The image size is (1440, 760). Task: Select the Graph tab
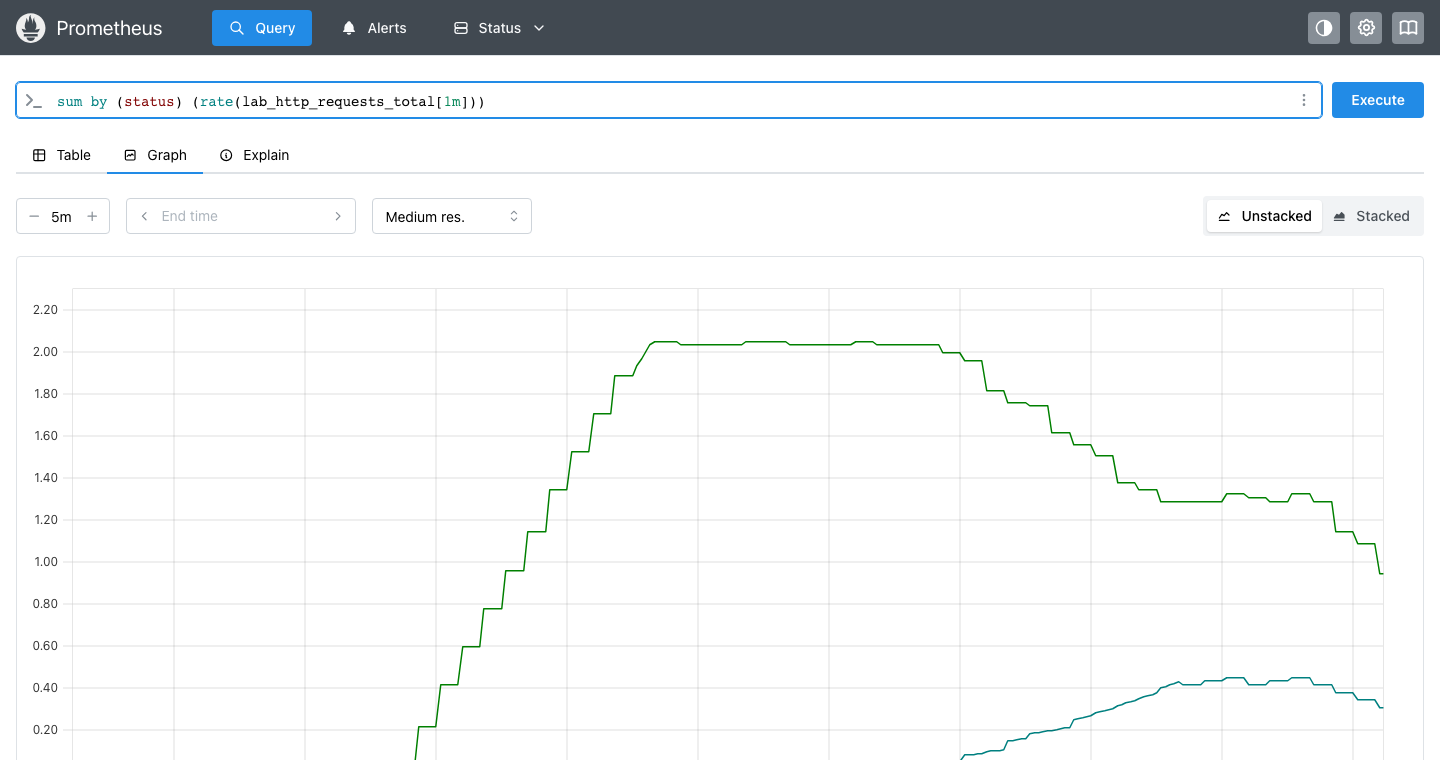[x=155, y=155]
